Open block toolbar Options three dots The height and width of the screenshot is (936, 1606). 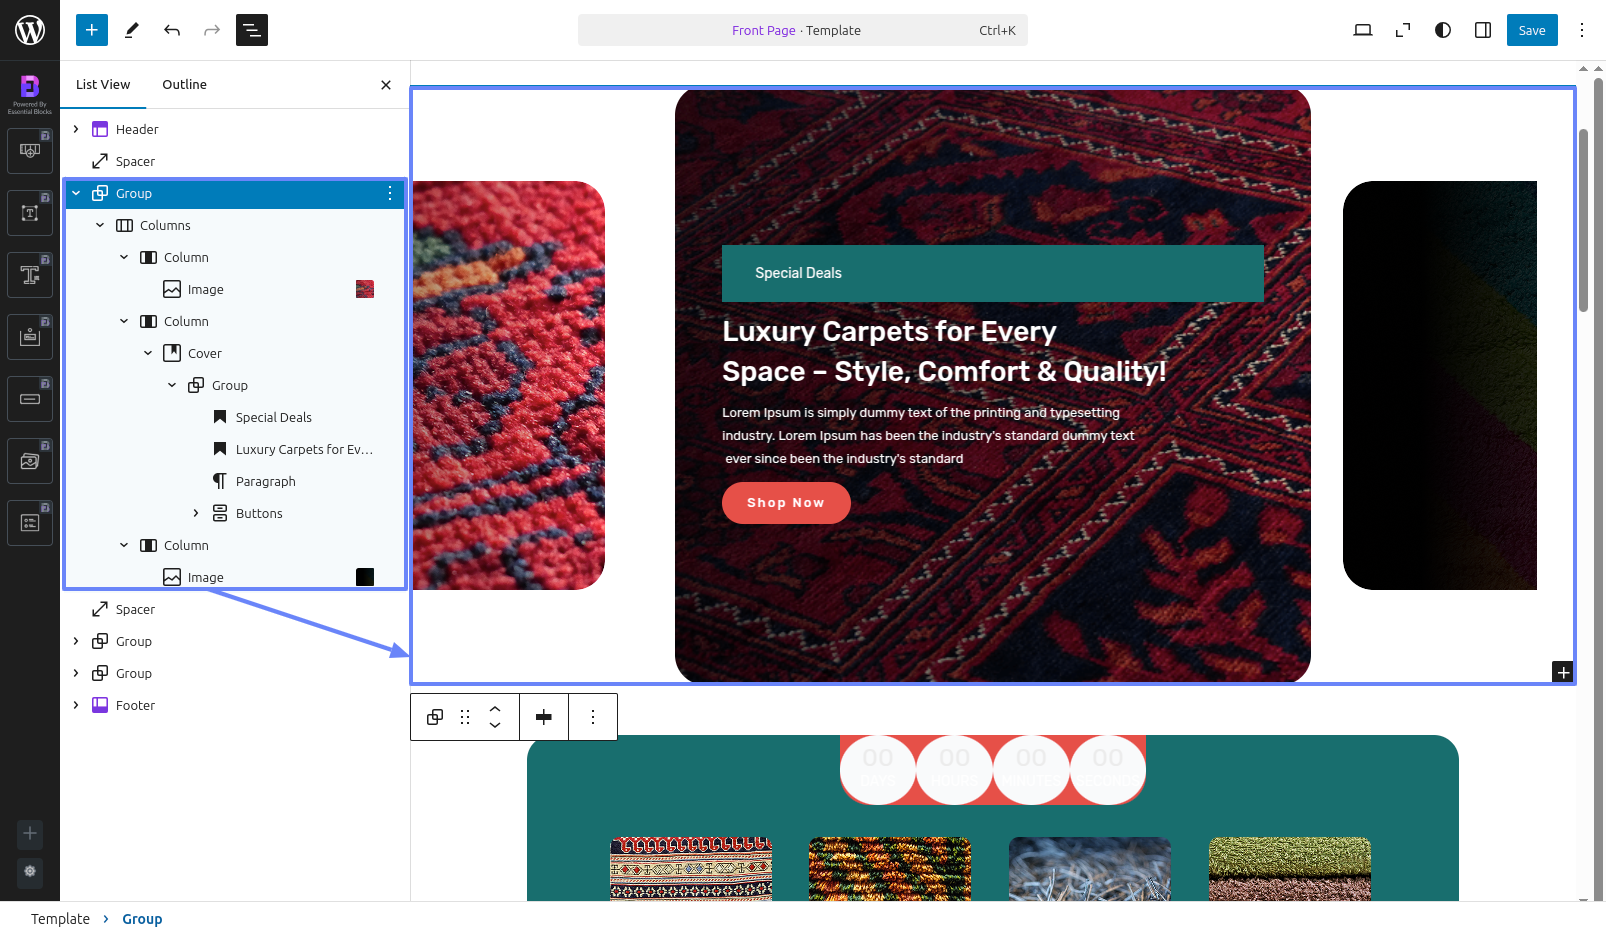[x=593, y=717]
